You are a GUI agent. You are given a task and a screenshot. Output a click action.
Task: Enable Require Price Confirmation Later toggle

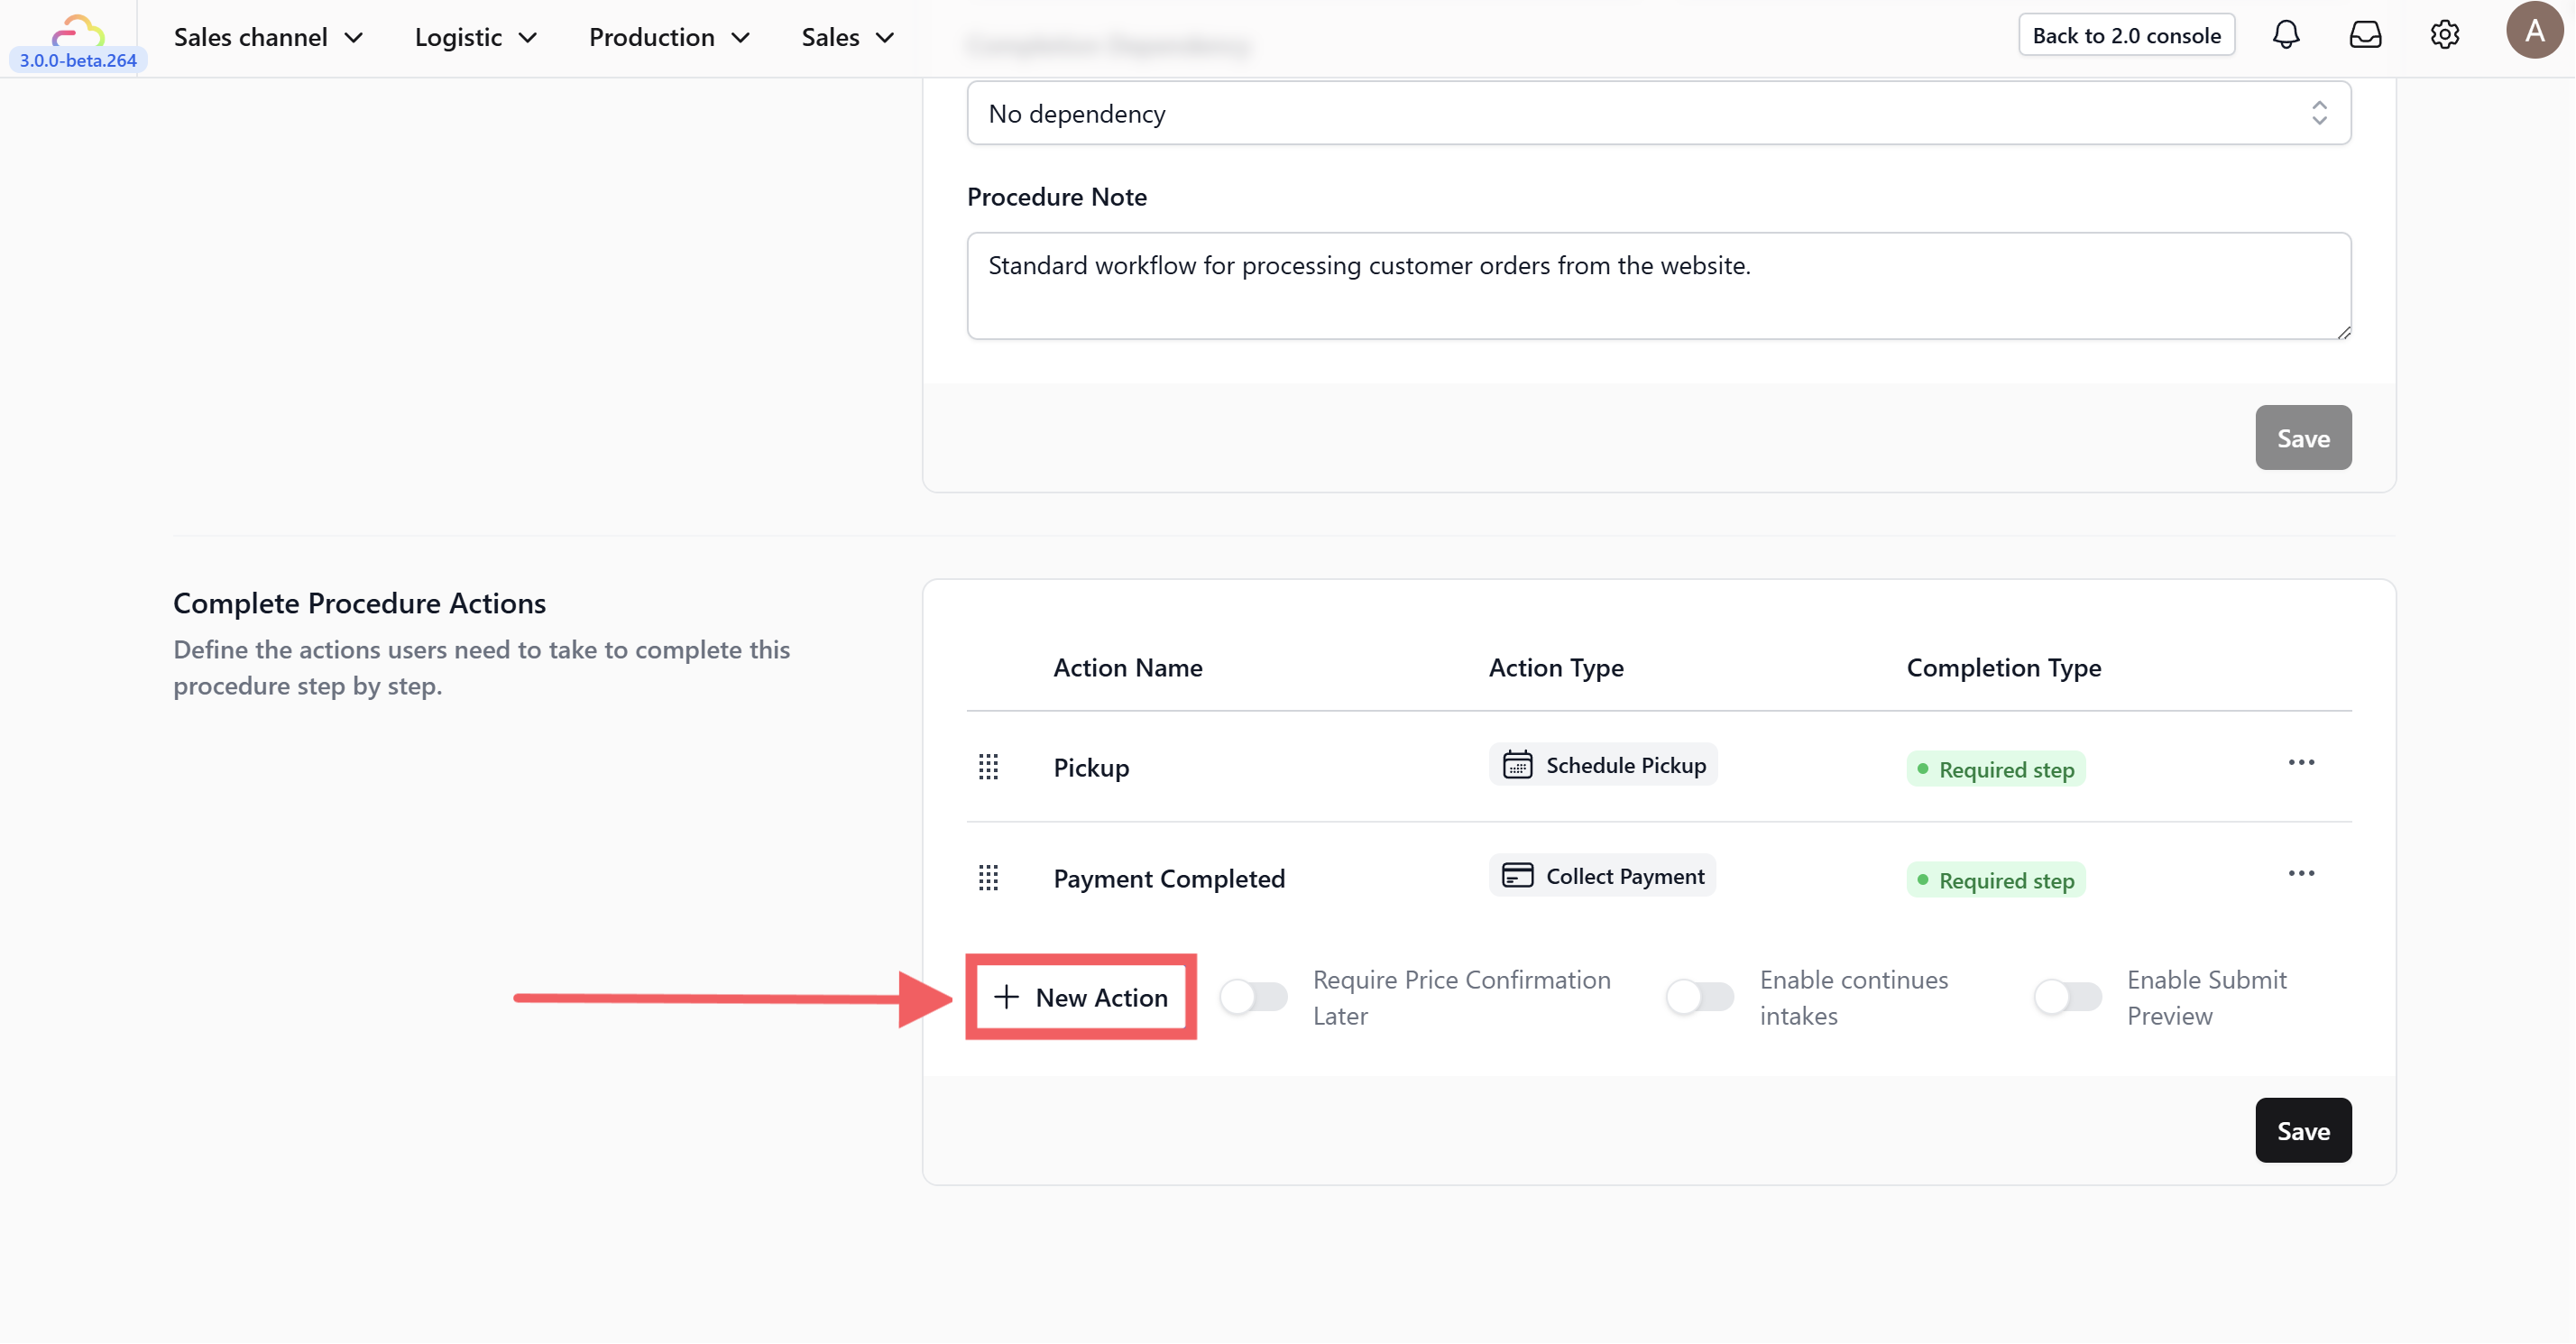[x=1254, y=997]
